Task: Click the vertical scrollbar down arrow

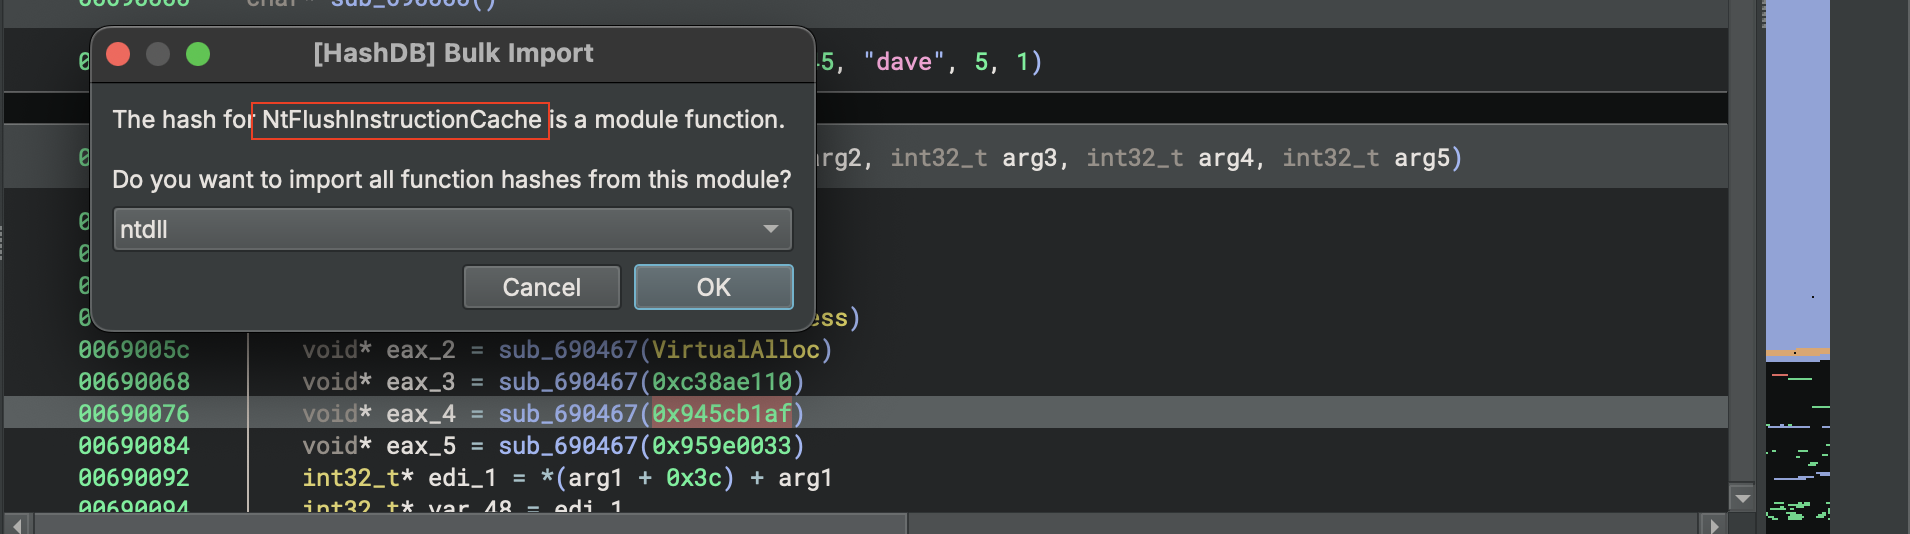Action: [x=1743, y=497]
